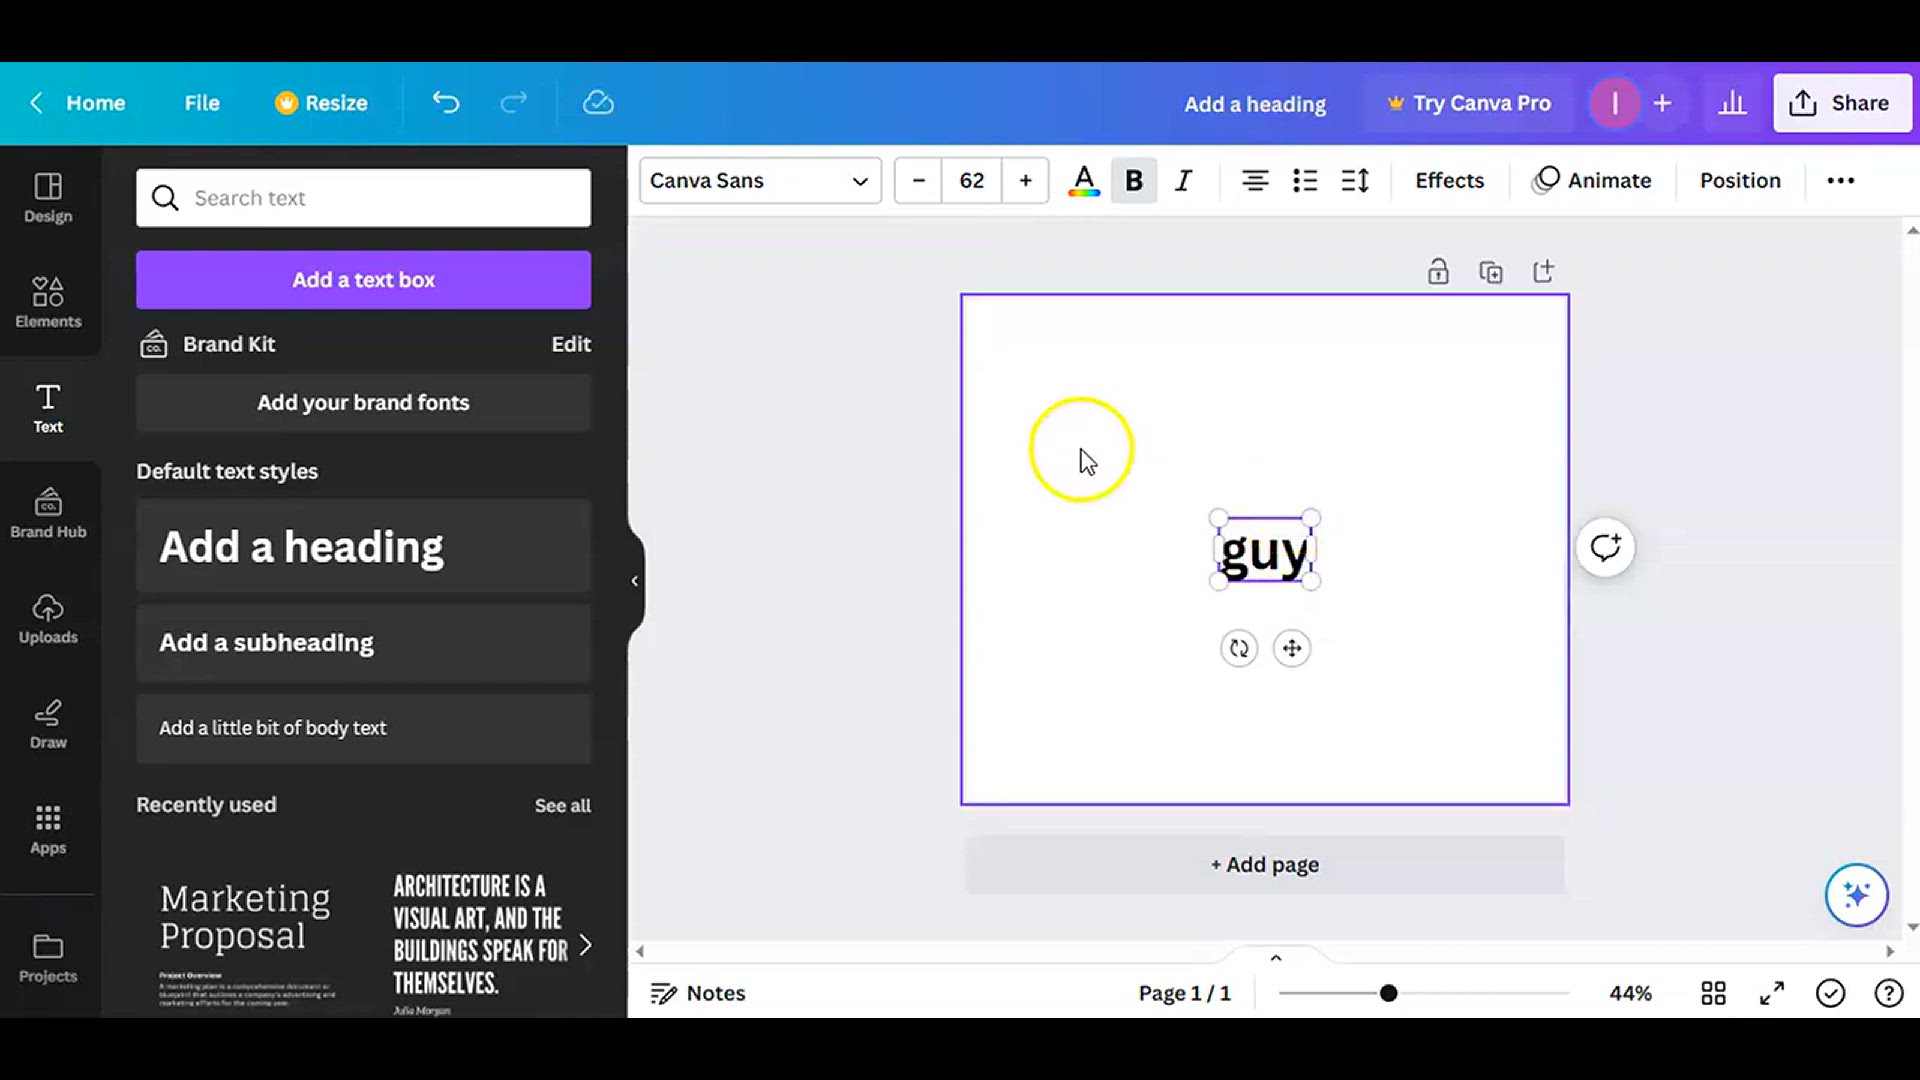This screenshot has width=1920, height=1080.
Task: Open the Animate options
Action: [x=1592, y=181]
